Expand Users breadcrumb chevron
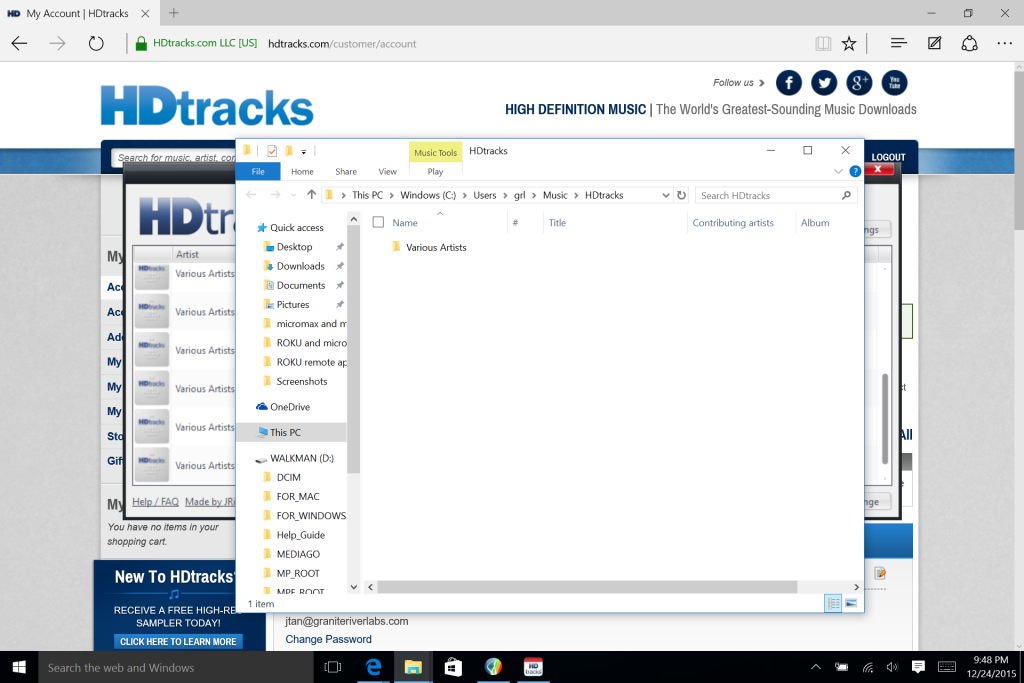1024x683 pixels. point(505,195)
